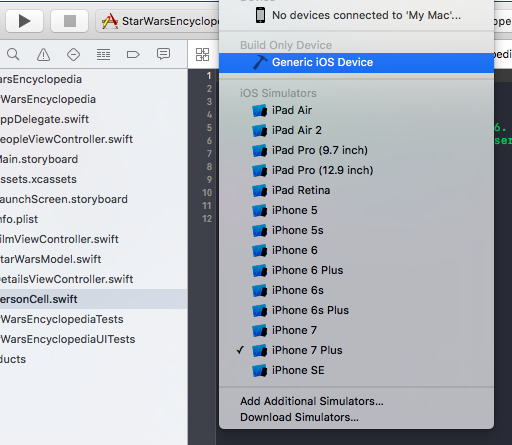Select Generic iOS Device destination
This screenshot has width=512, height=445.
pos(356,62)
